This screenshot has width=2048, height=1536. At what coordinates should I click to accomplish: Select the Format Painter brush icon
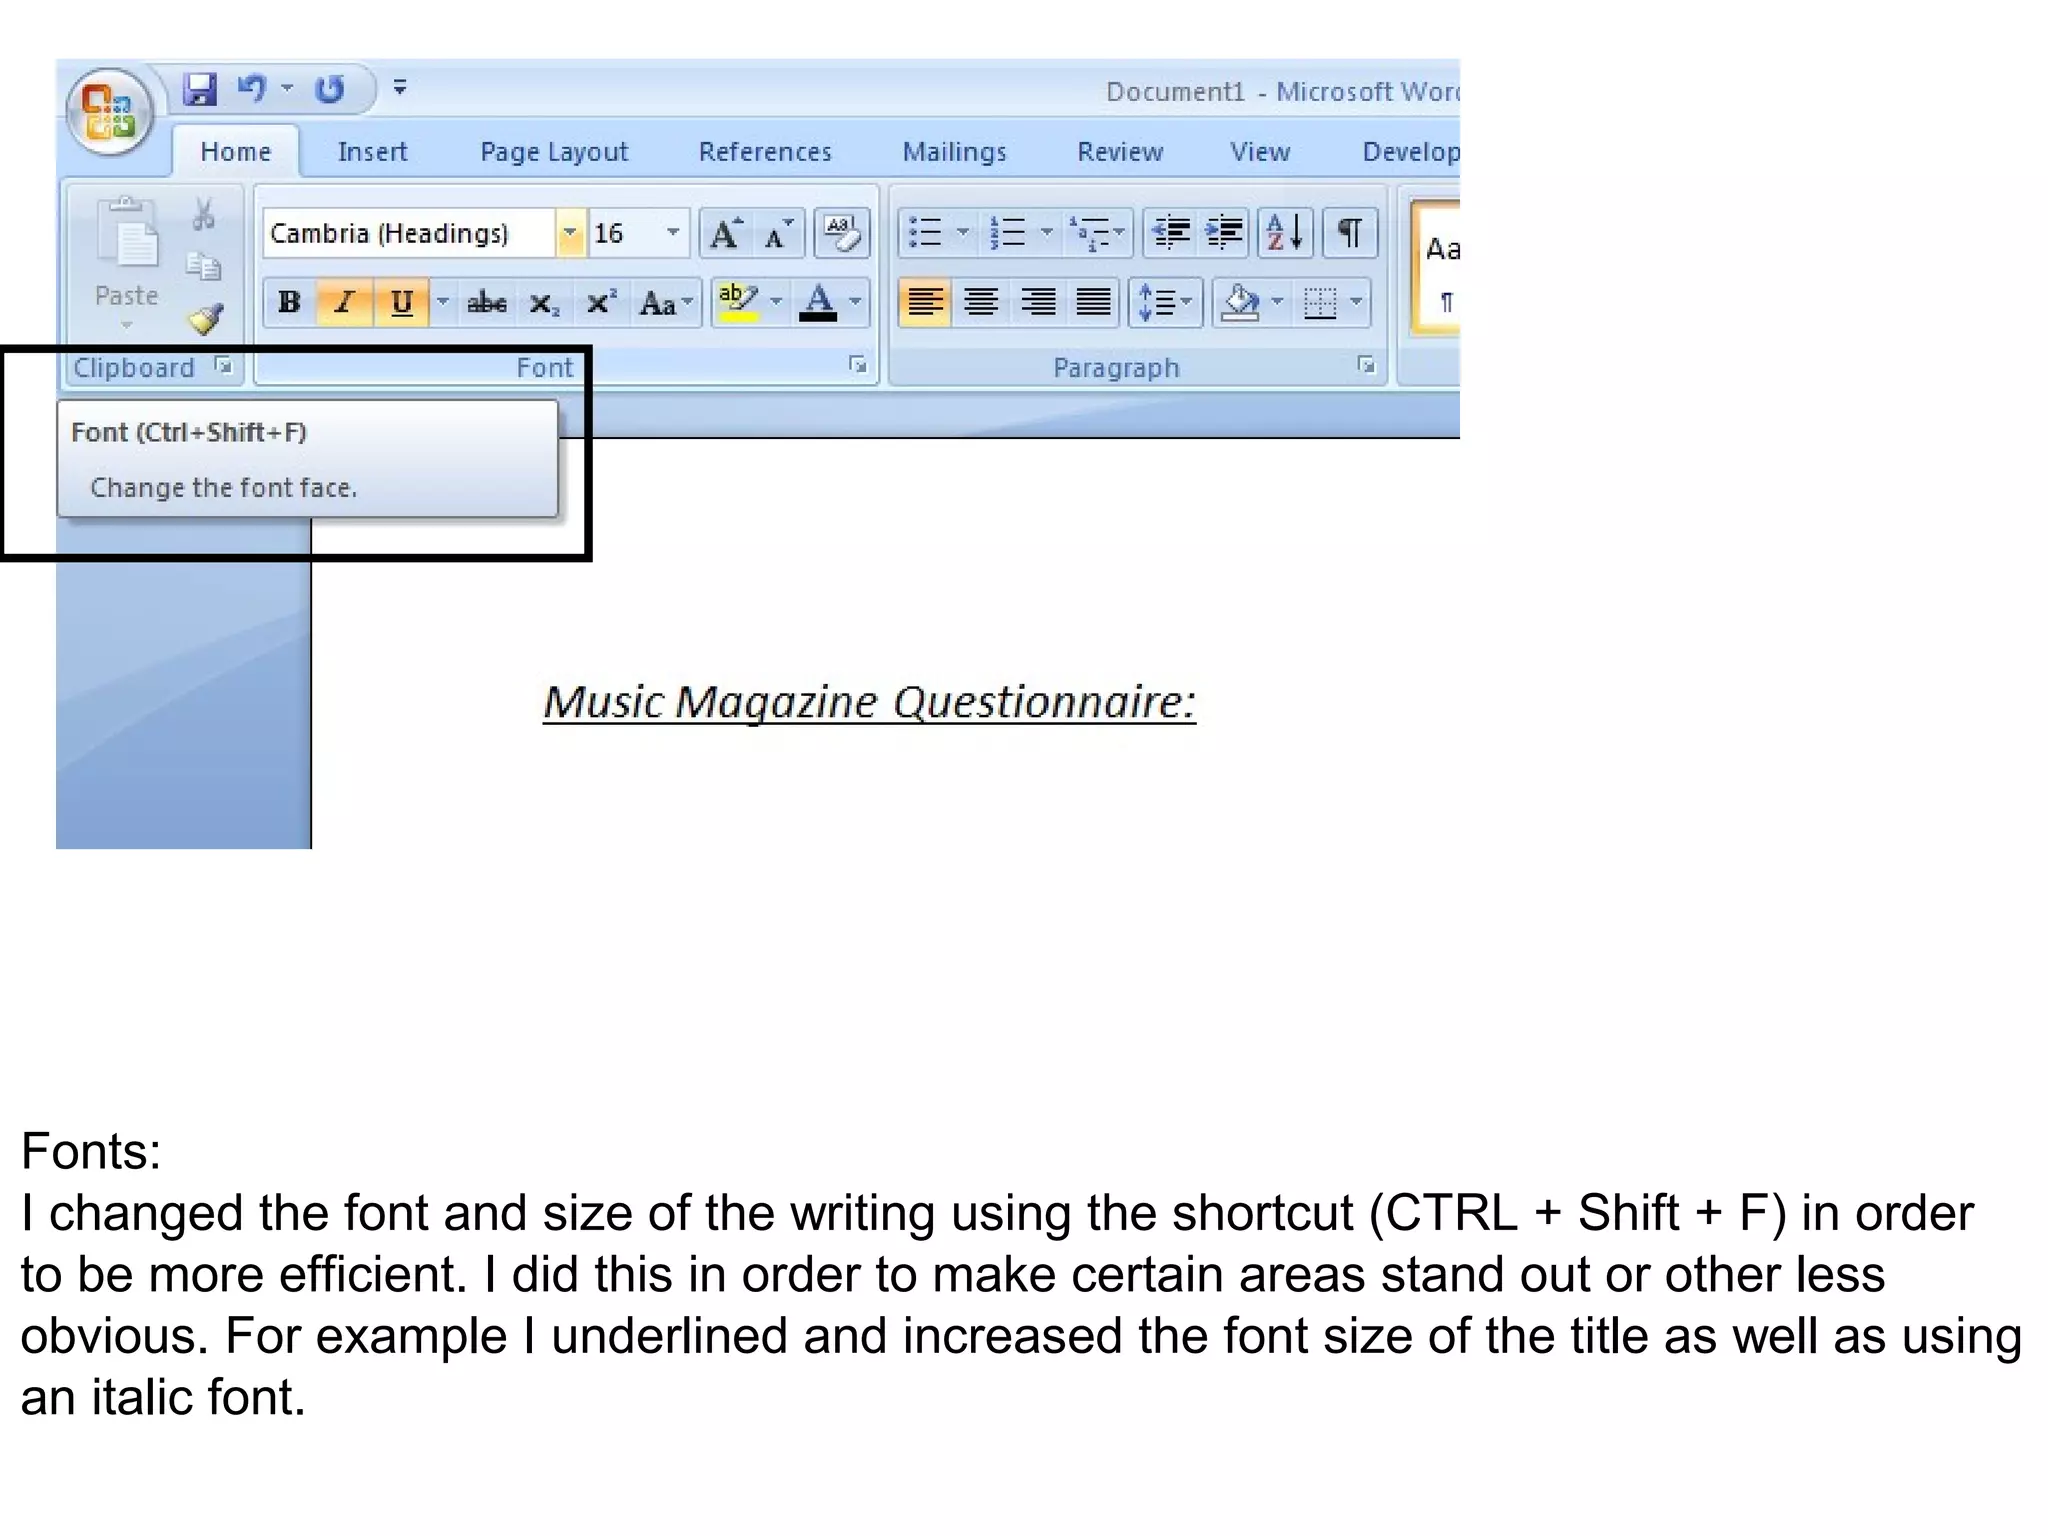(x=205, y=320)
